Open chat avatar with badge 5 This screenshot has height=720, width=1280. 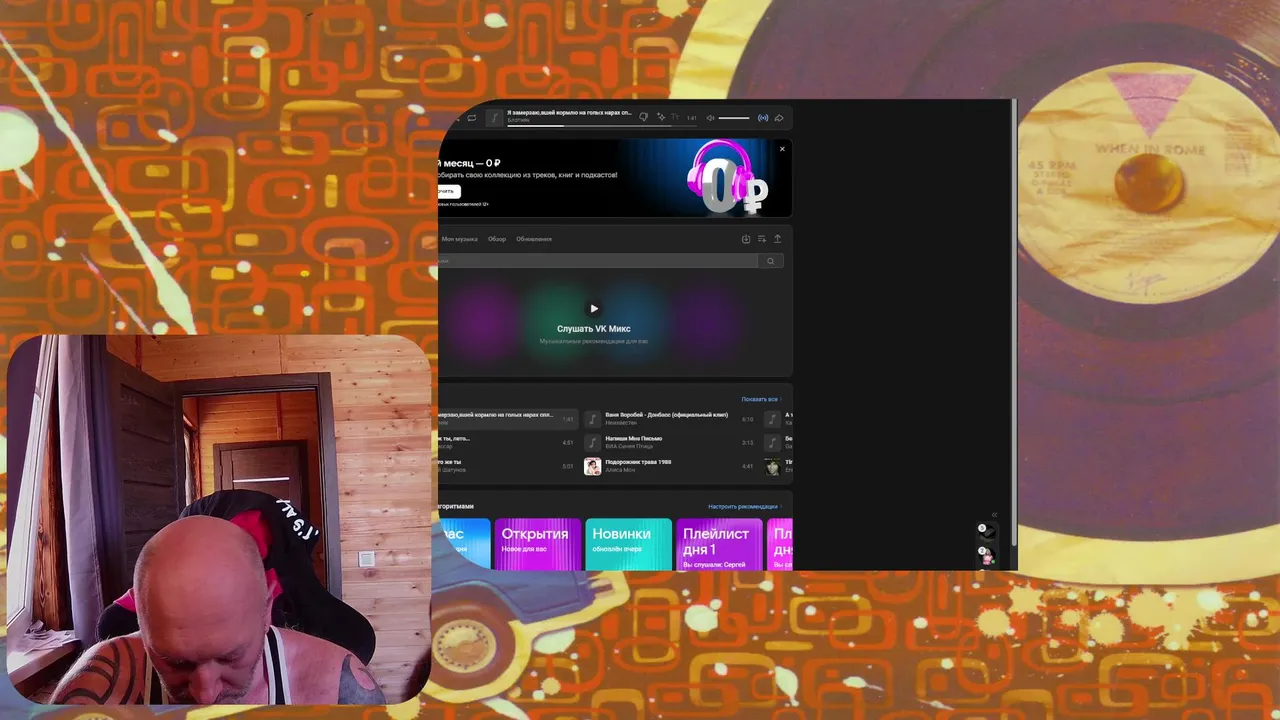coord(987,533)
